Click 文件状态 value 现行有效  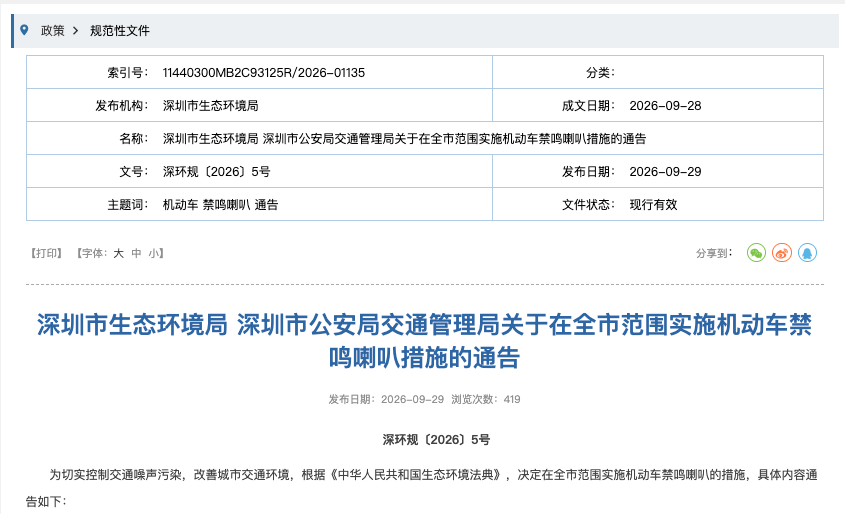point(653,205)
